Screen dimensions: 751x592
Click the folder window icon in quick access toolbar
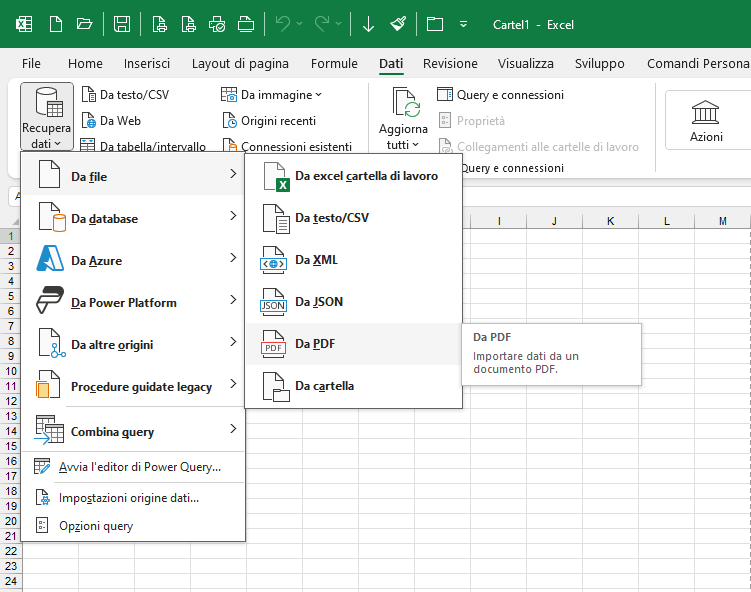(434, 24)
